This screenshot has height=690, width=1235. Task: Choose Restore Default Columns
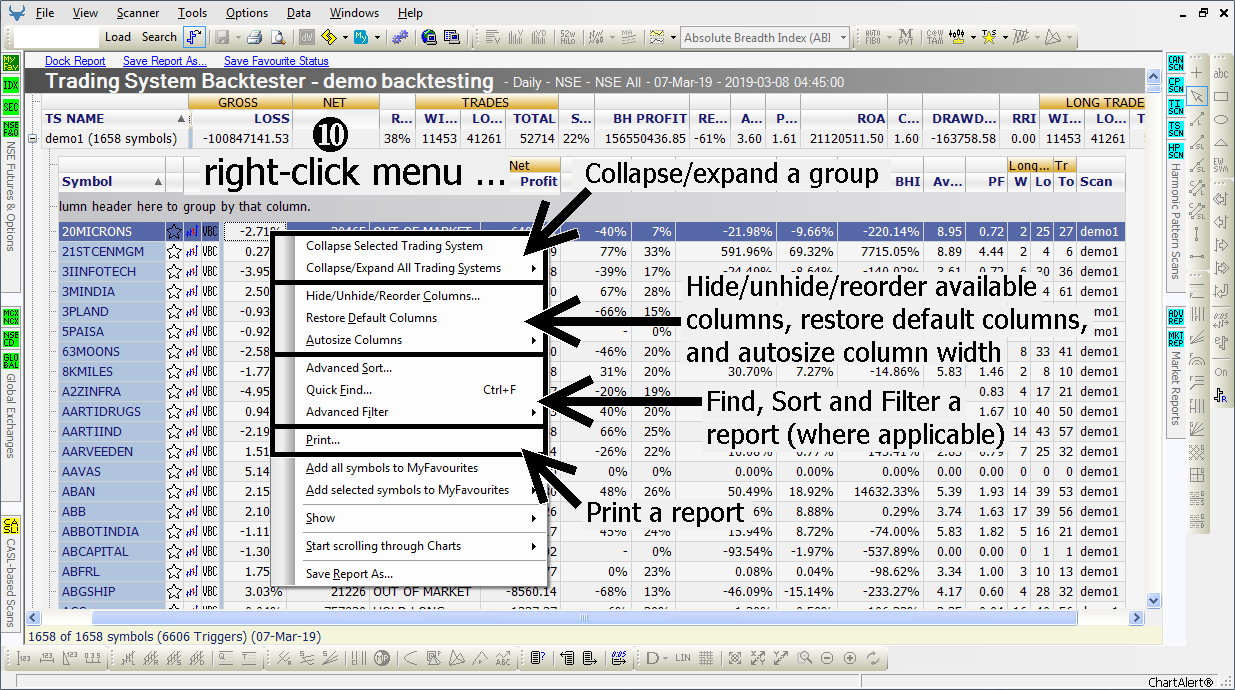371,318
